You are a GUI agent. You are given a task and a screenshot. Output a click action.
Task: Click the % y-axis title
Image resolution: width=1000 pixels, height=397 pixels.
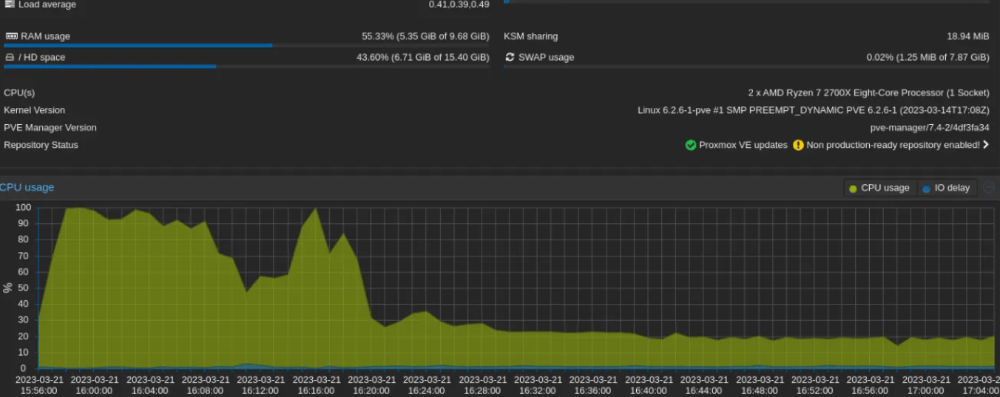click(8, 287)
